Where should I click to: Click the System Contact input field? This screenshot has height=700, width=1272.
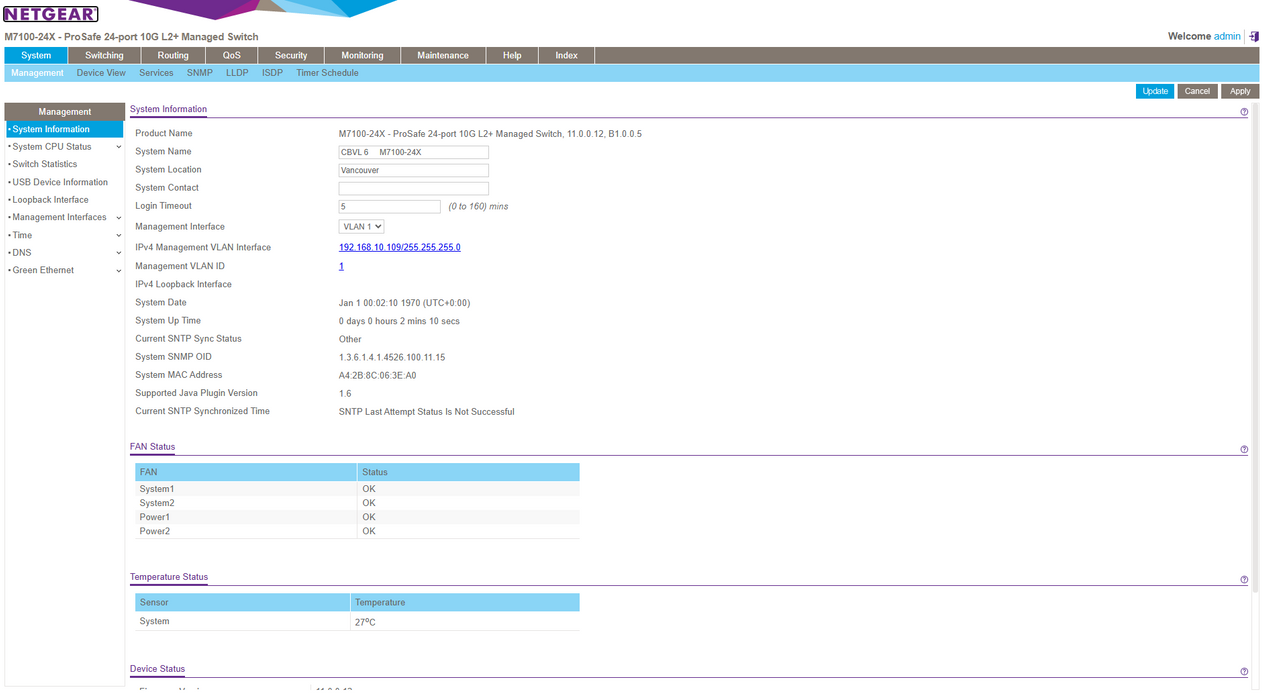click(413, 188)
